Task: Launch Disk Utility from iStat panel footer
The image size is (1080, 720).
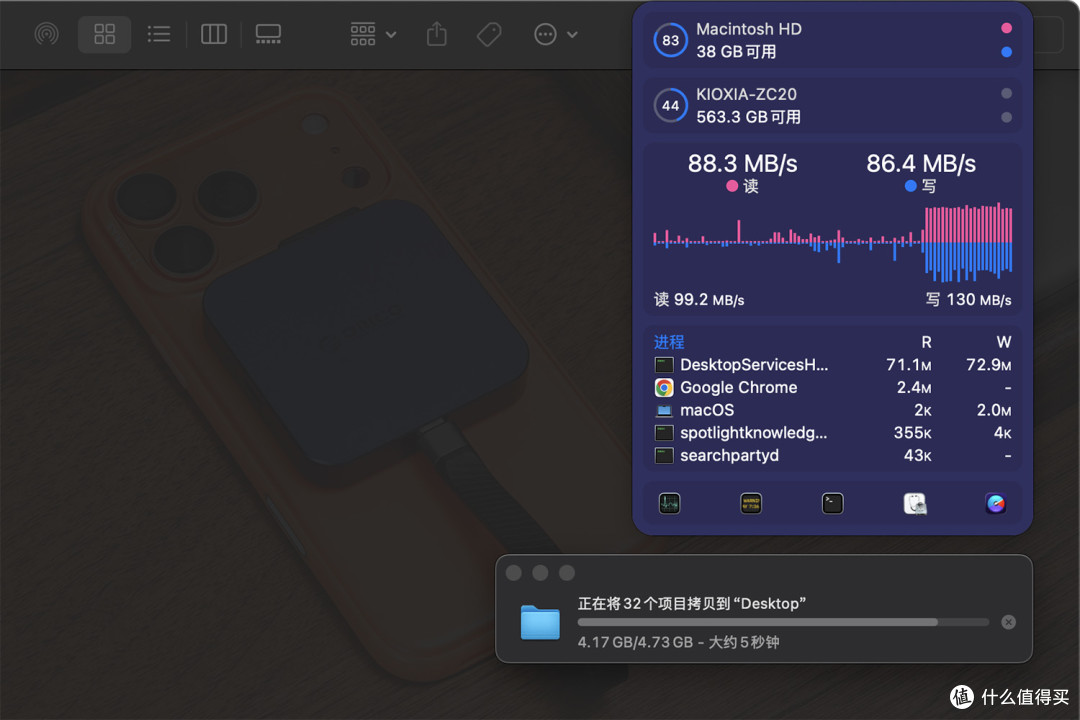Action: tap(915, 504)
